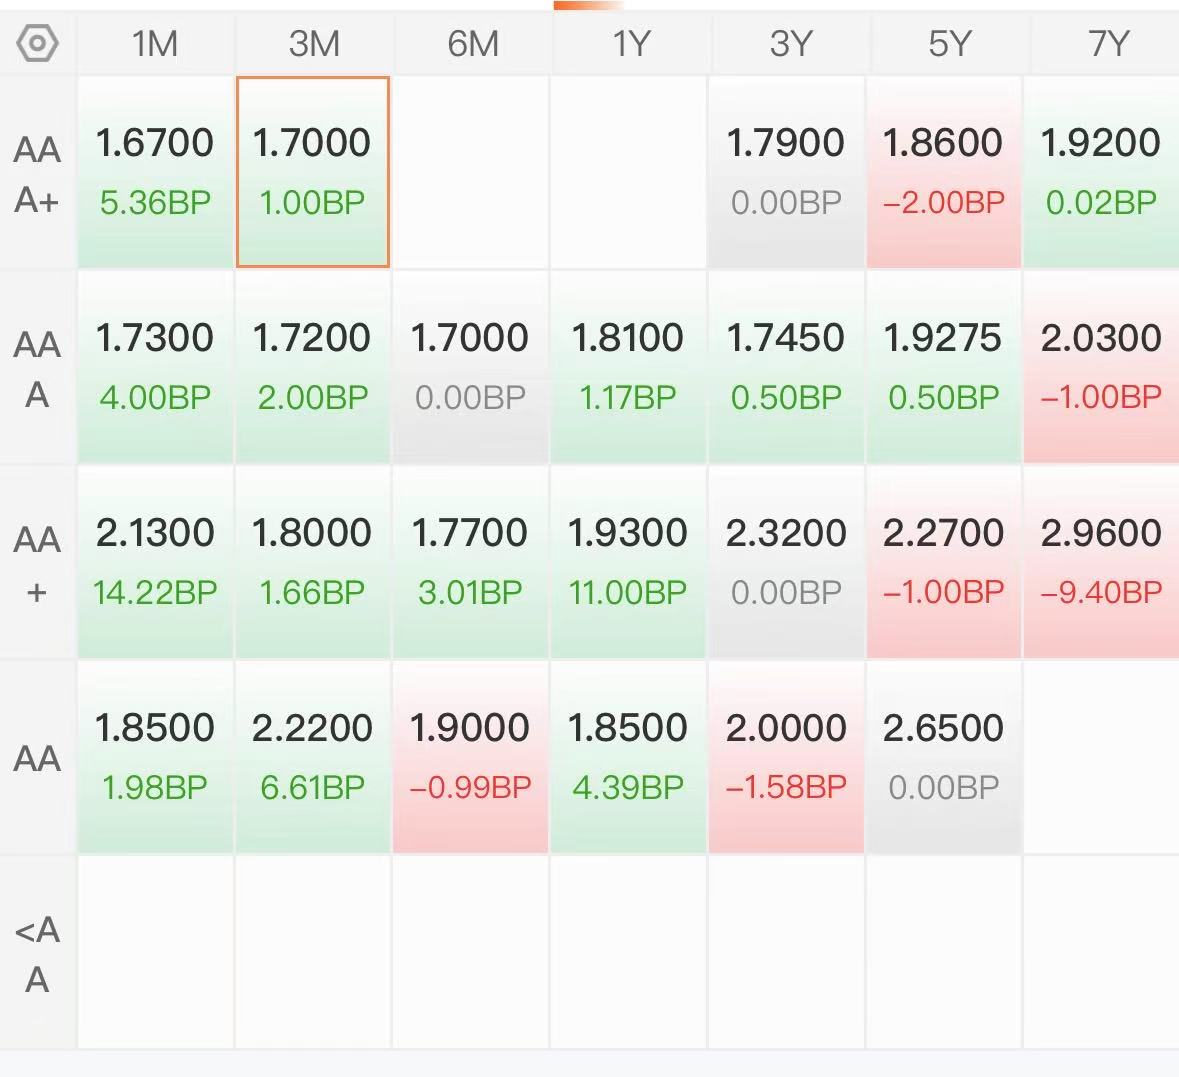Click the AAA+ rating row label
The width and height of the screenshot is (1179, 1077).
(x=37, y=173)
